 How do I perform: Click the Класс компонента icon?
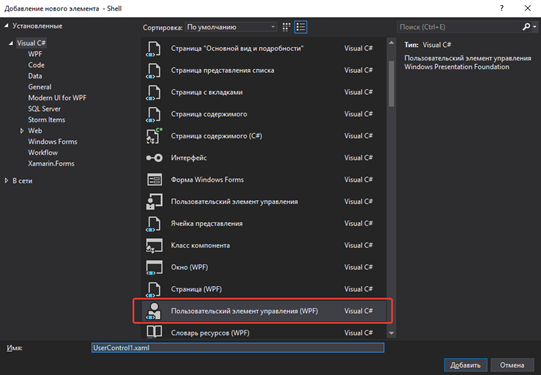tap(154, 245)
